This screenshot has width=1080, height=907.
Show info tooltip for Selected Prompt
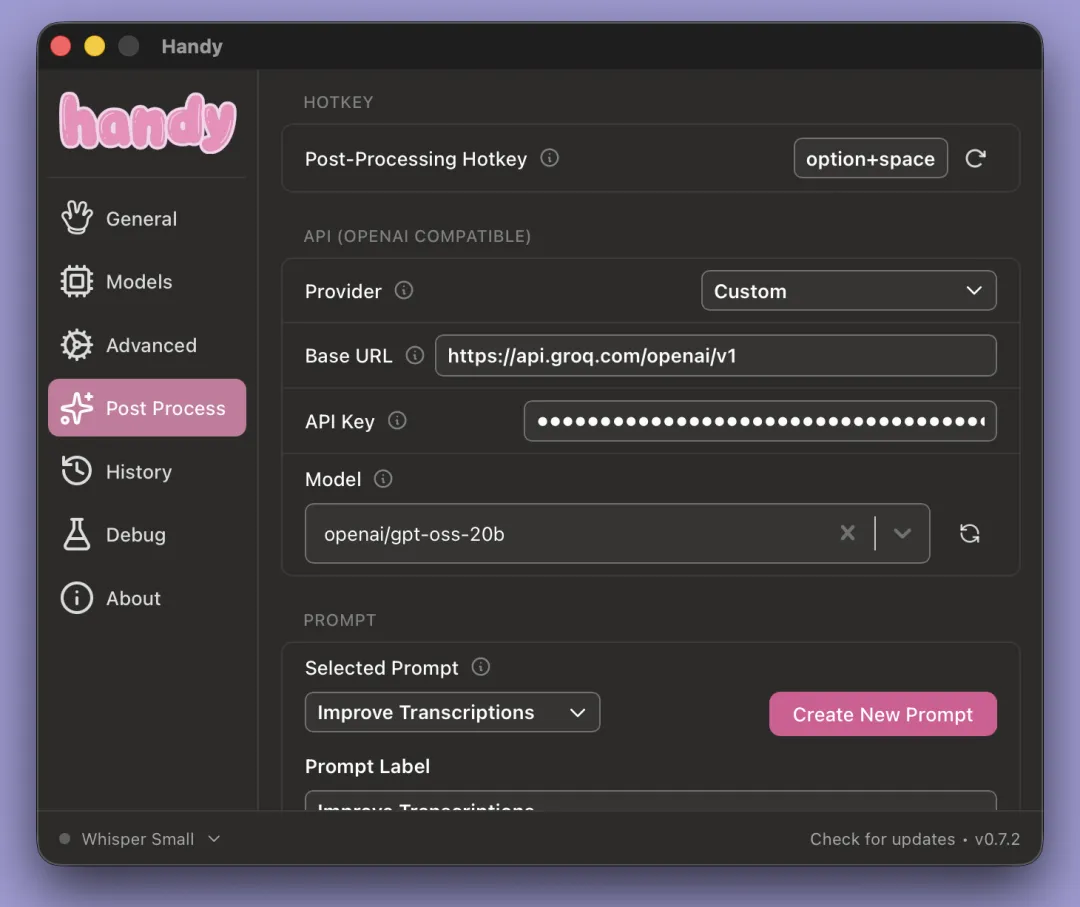pos(481,667)
